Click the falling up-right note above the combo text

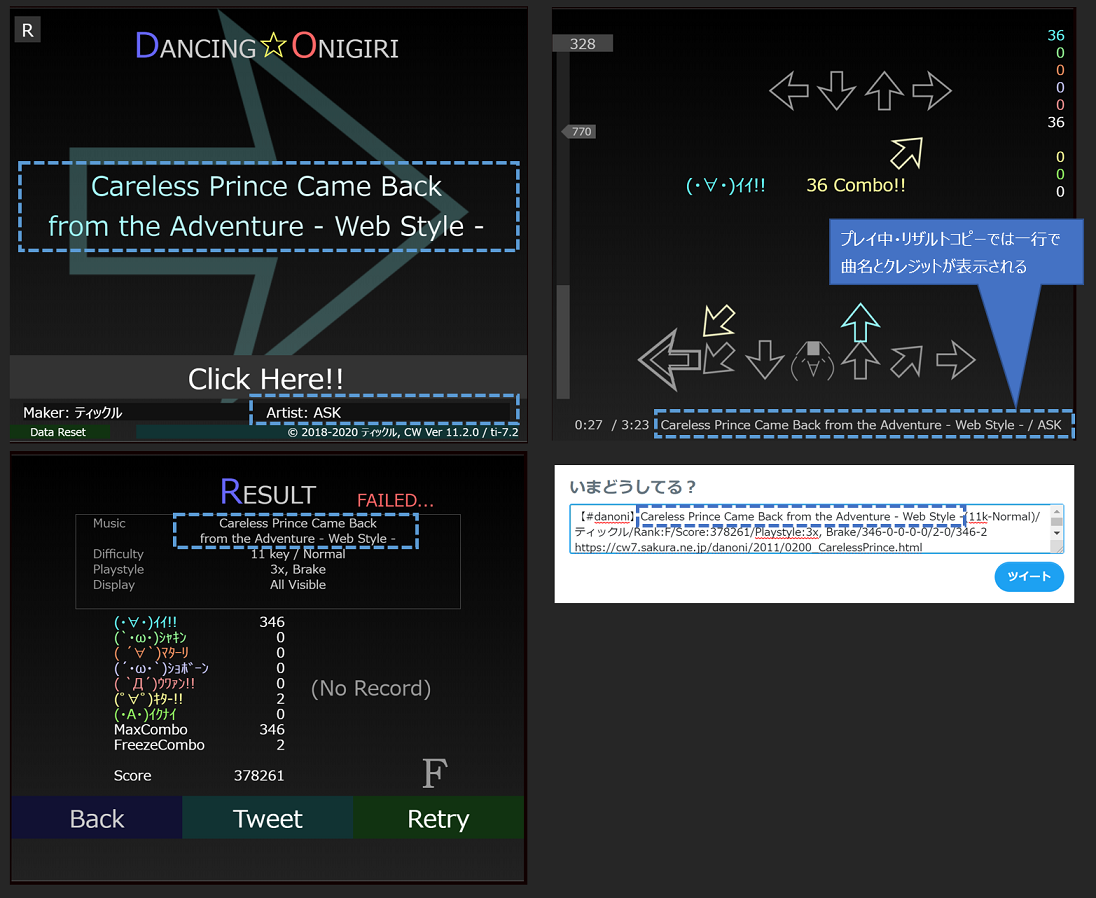click(907, 153)
